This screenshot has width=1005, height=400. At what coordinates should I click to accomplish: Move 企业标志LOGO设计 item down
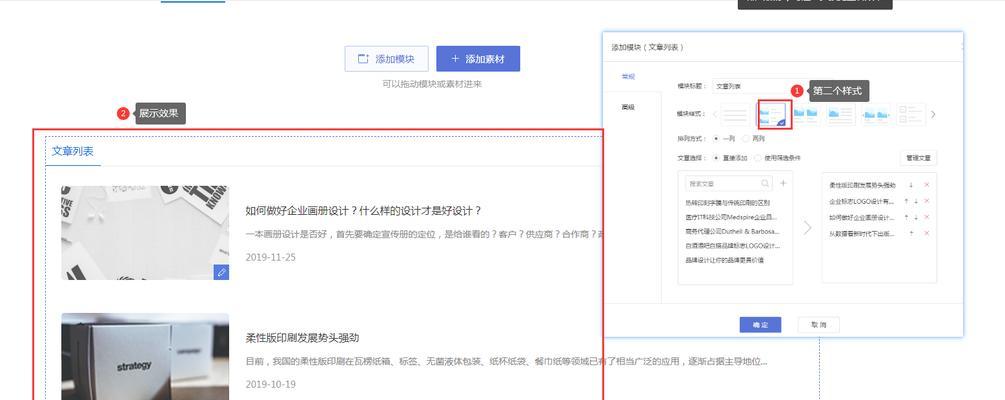[x=915, y=201]
